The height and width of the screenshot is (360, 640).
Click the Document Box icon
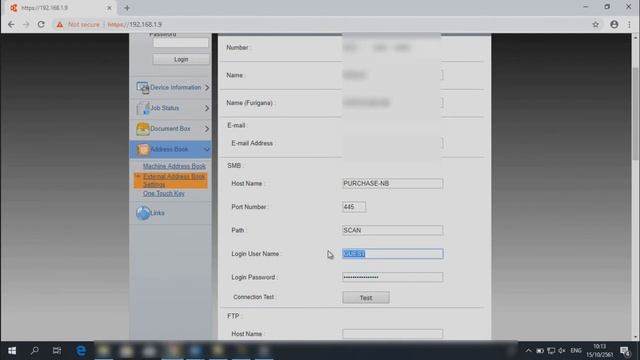tap(142, 129)
